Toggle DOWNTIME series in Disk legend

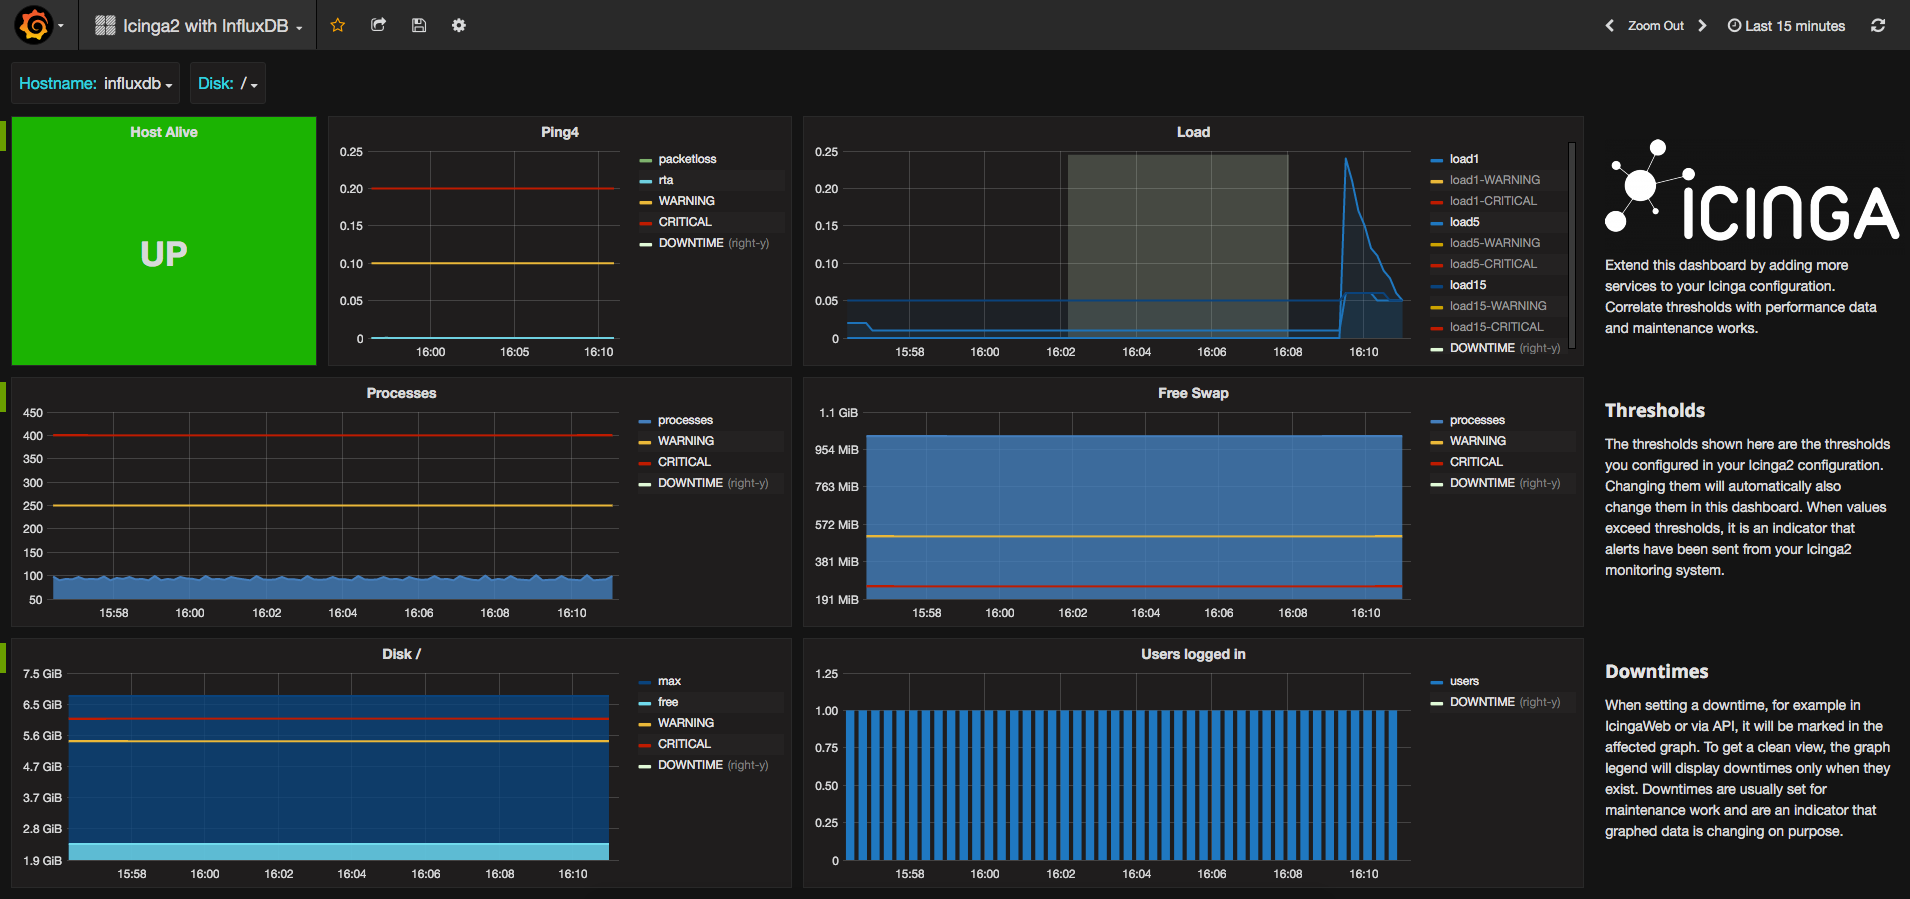(x=690, y=765)
